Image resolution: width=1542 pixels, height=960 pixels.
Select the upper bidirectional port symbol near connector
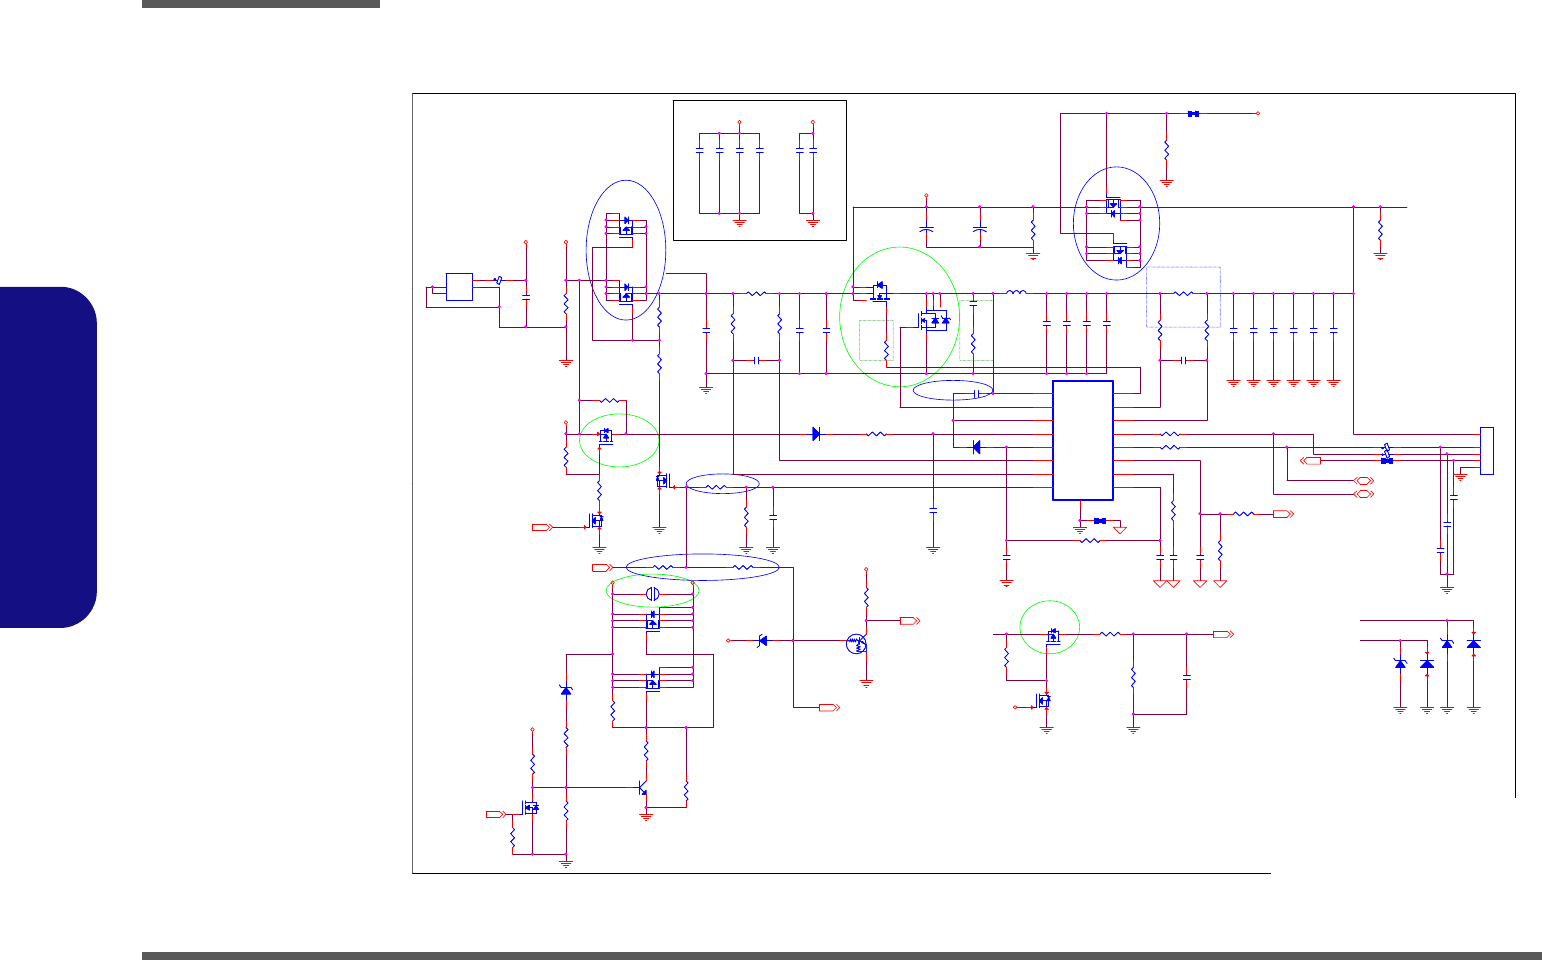[x=1362, y=481]
